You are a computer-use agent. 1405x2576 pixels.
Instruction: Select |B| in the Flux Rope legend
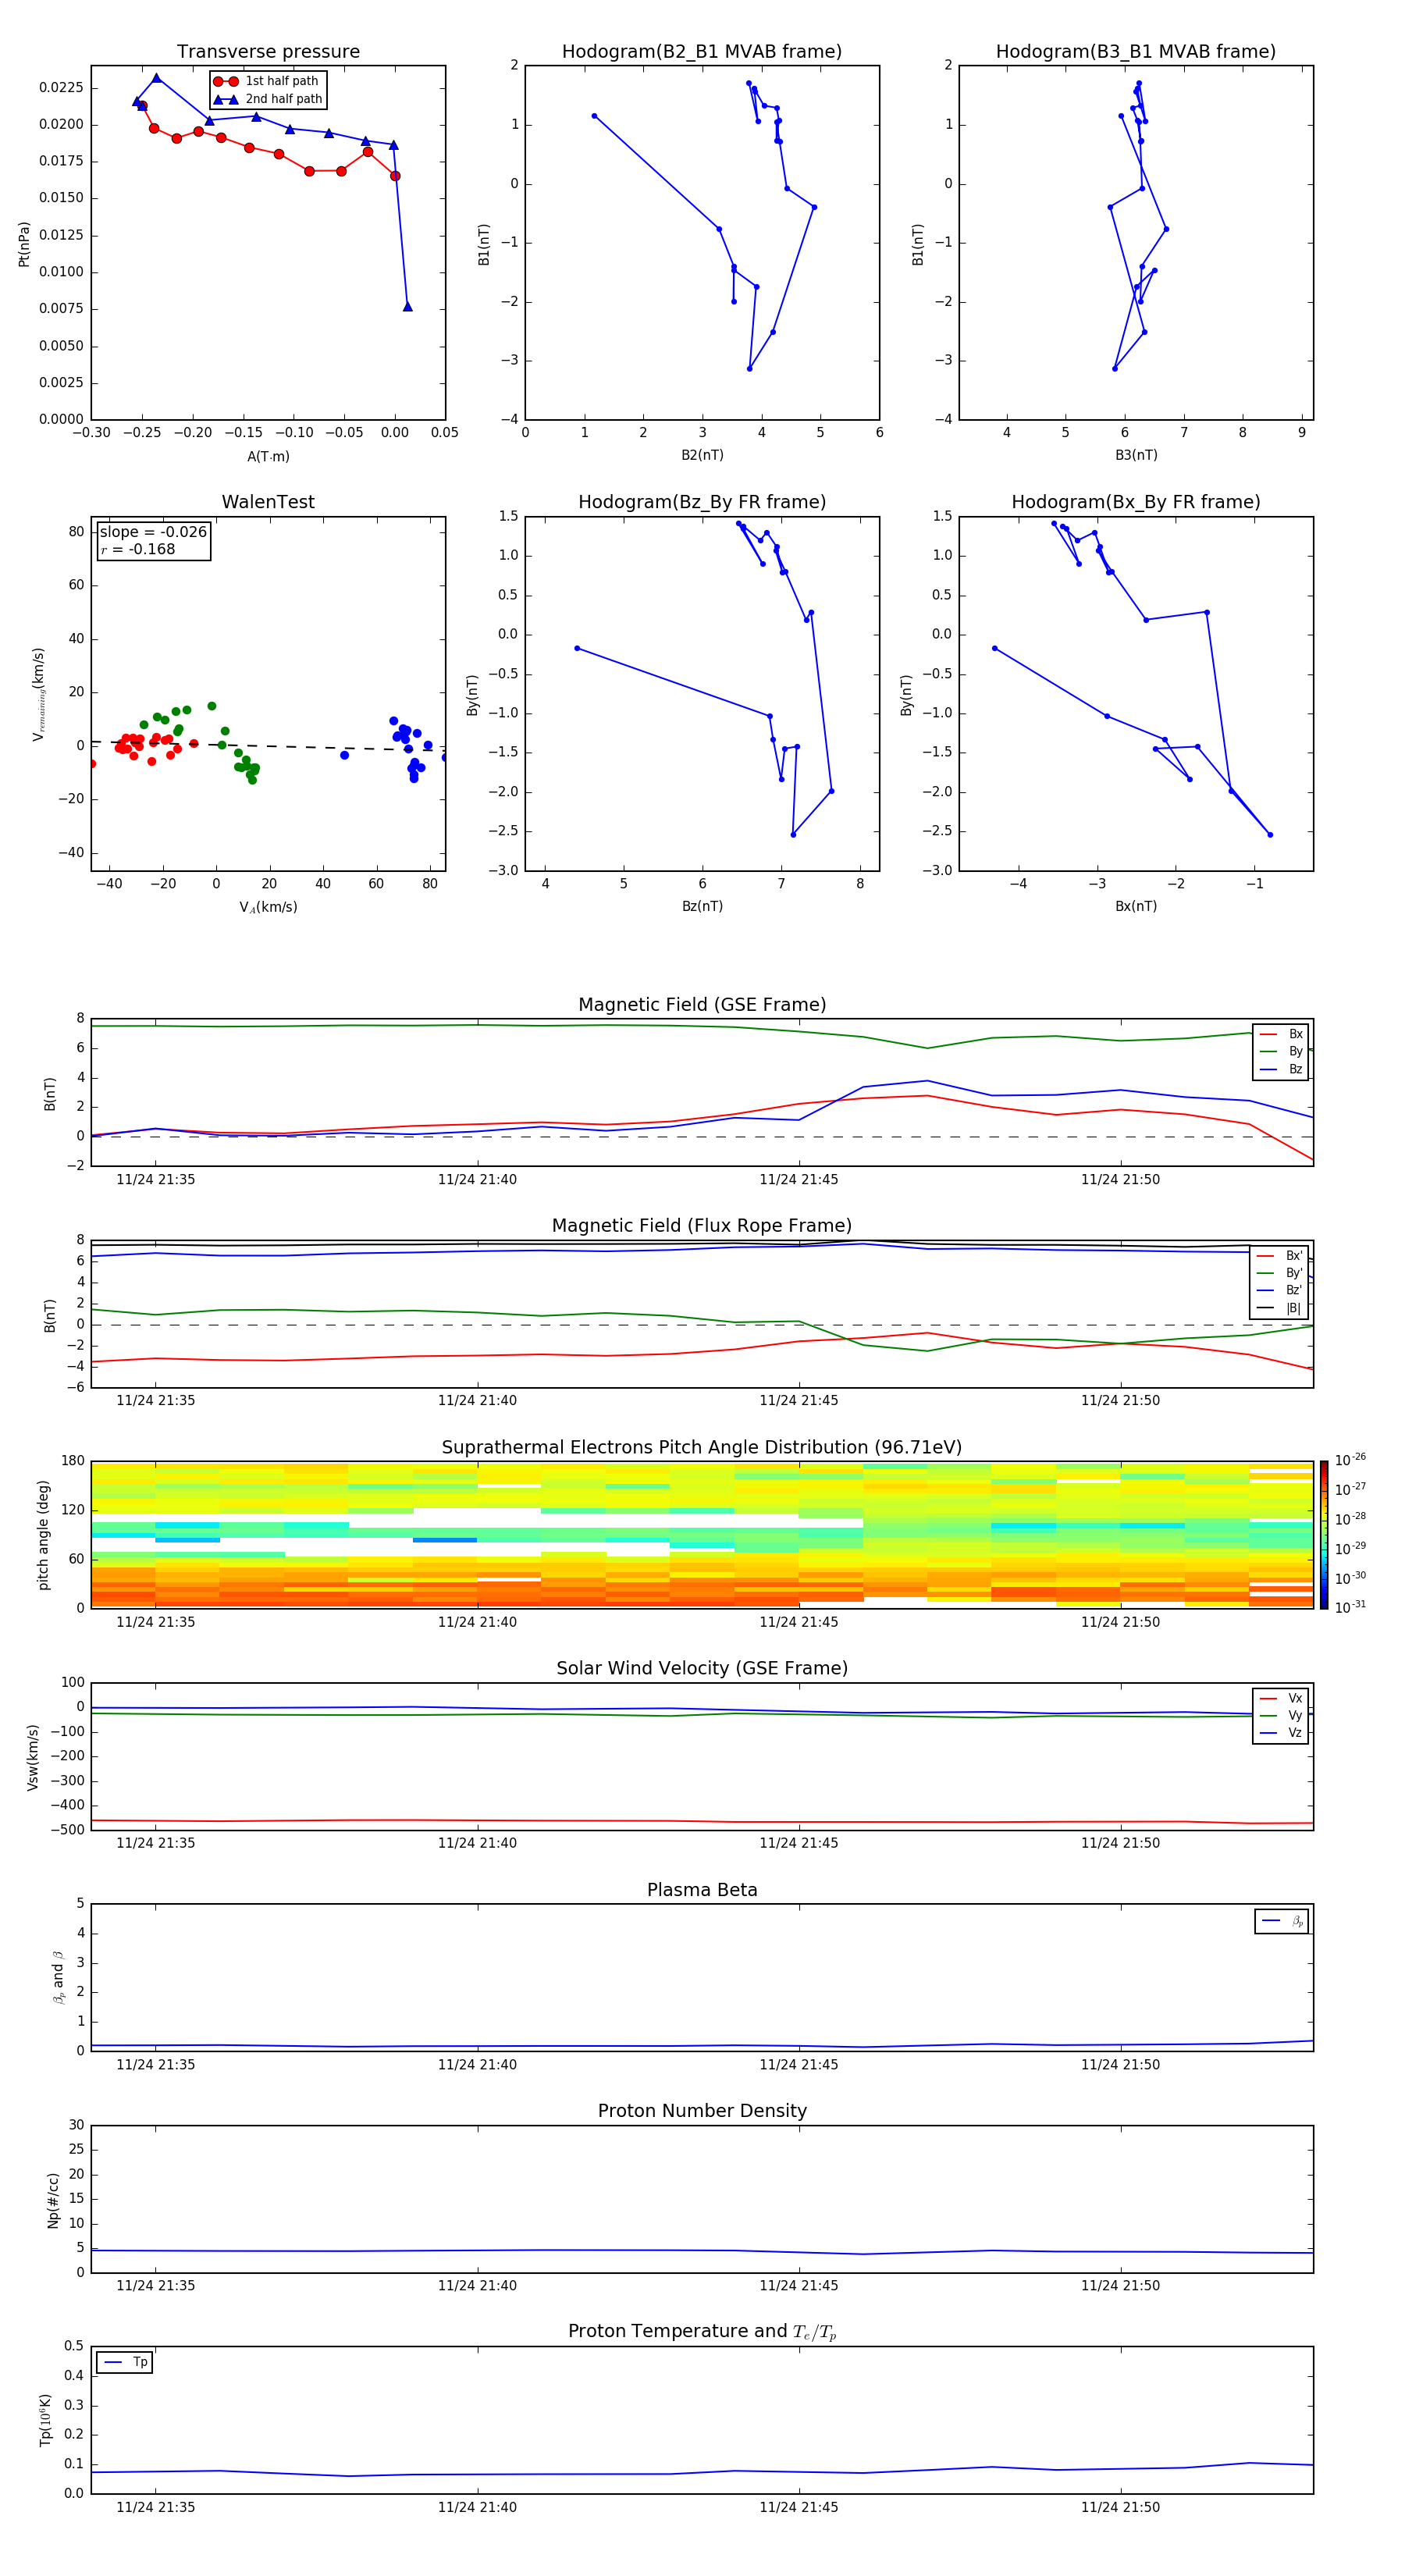click(x=1280, y=1308)
